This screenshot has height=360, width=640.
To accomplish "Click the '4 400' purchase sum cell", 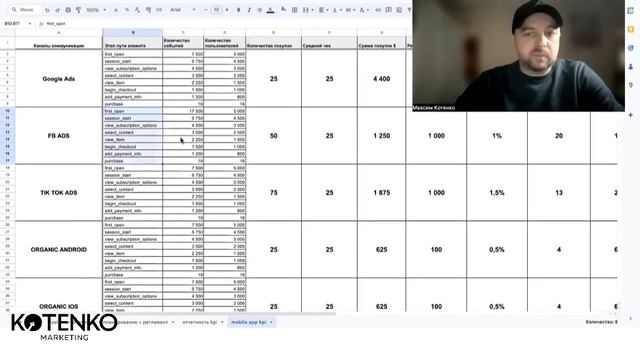I will (382, 79).
